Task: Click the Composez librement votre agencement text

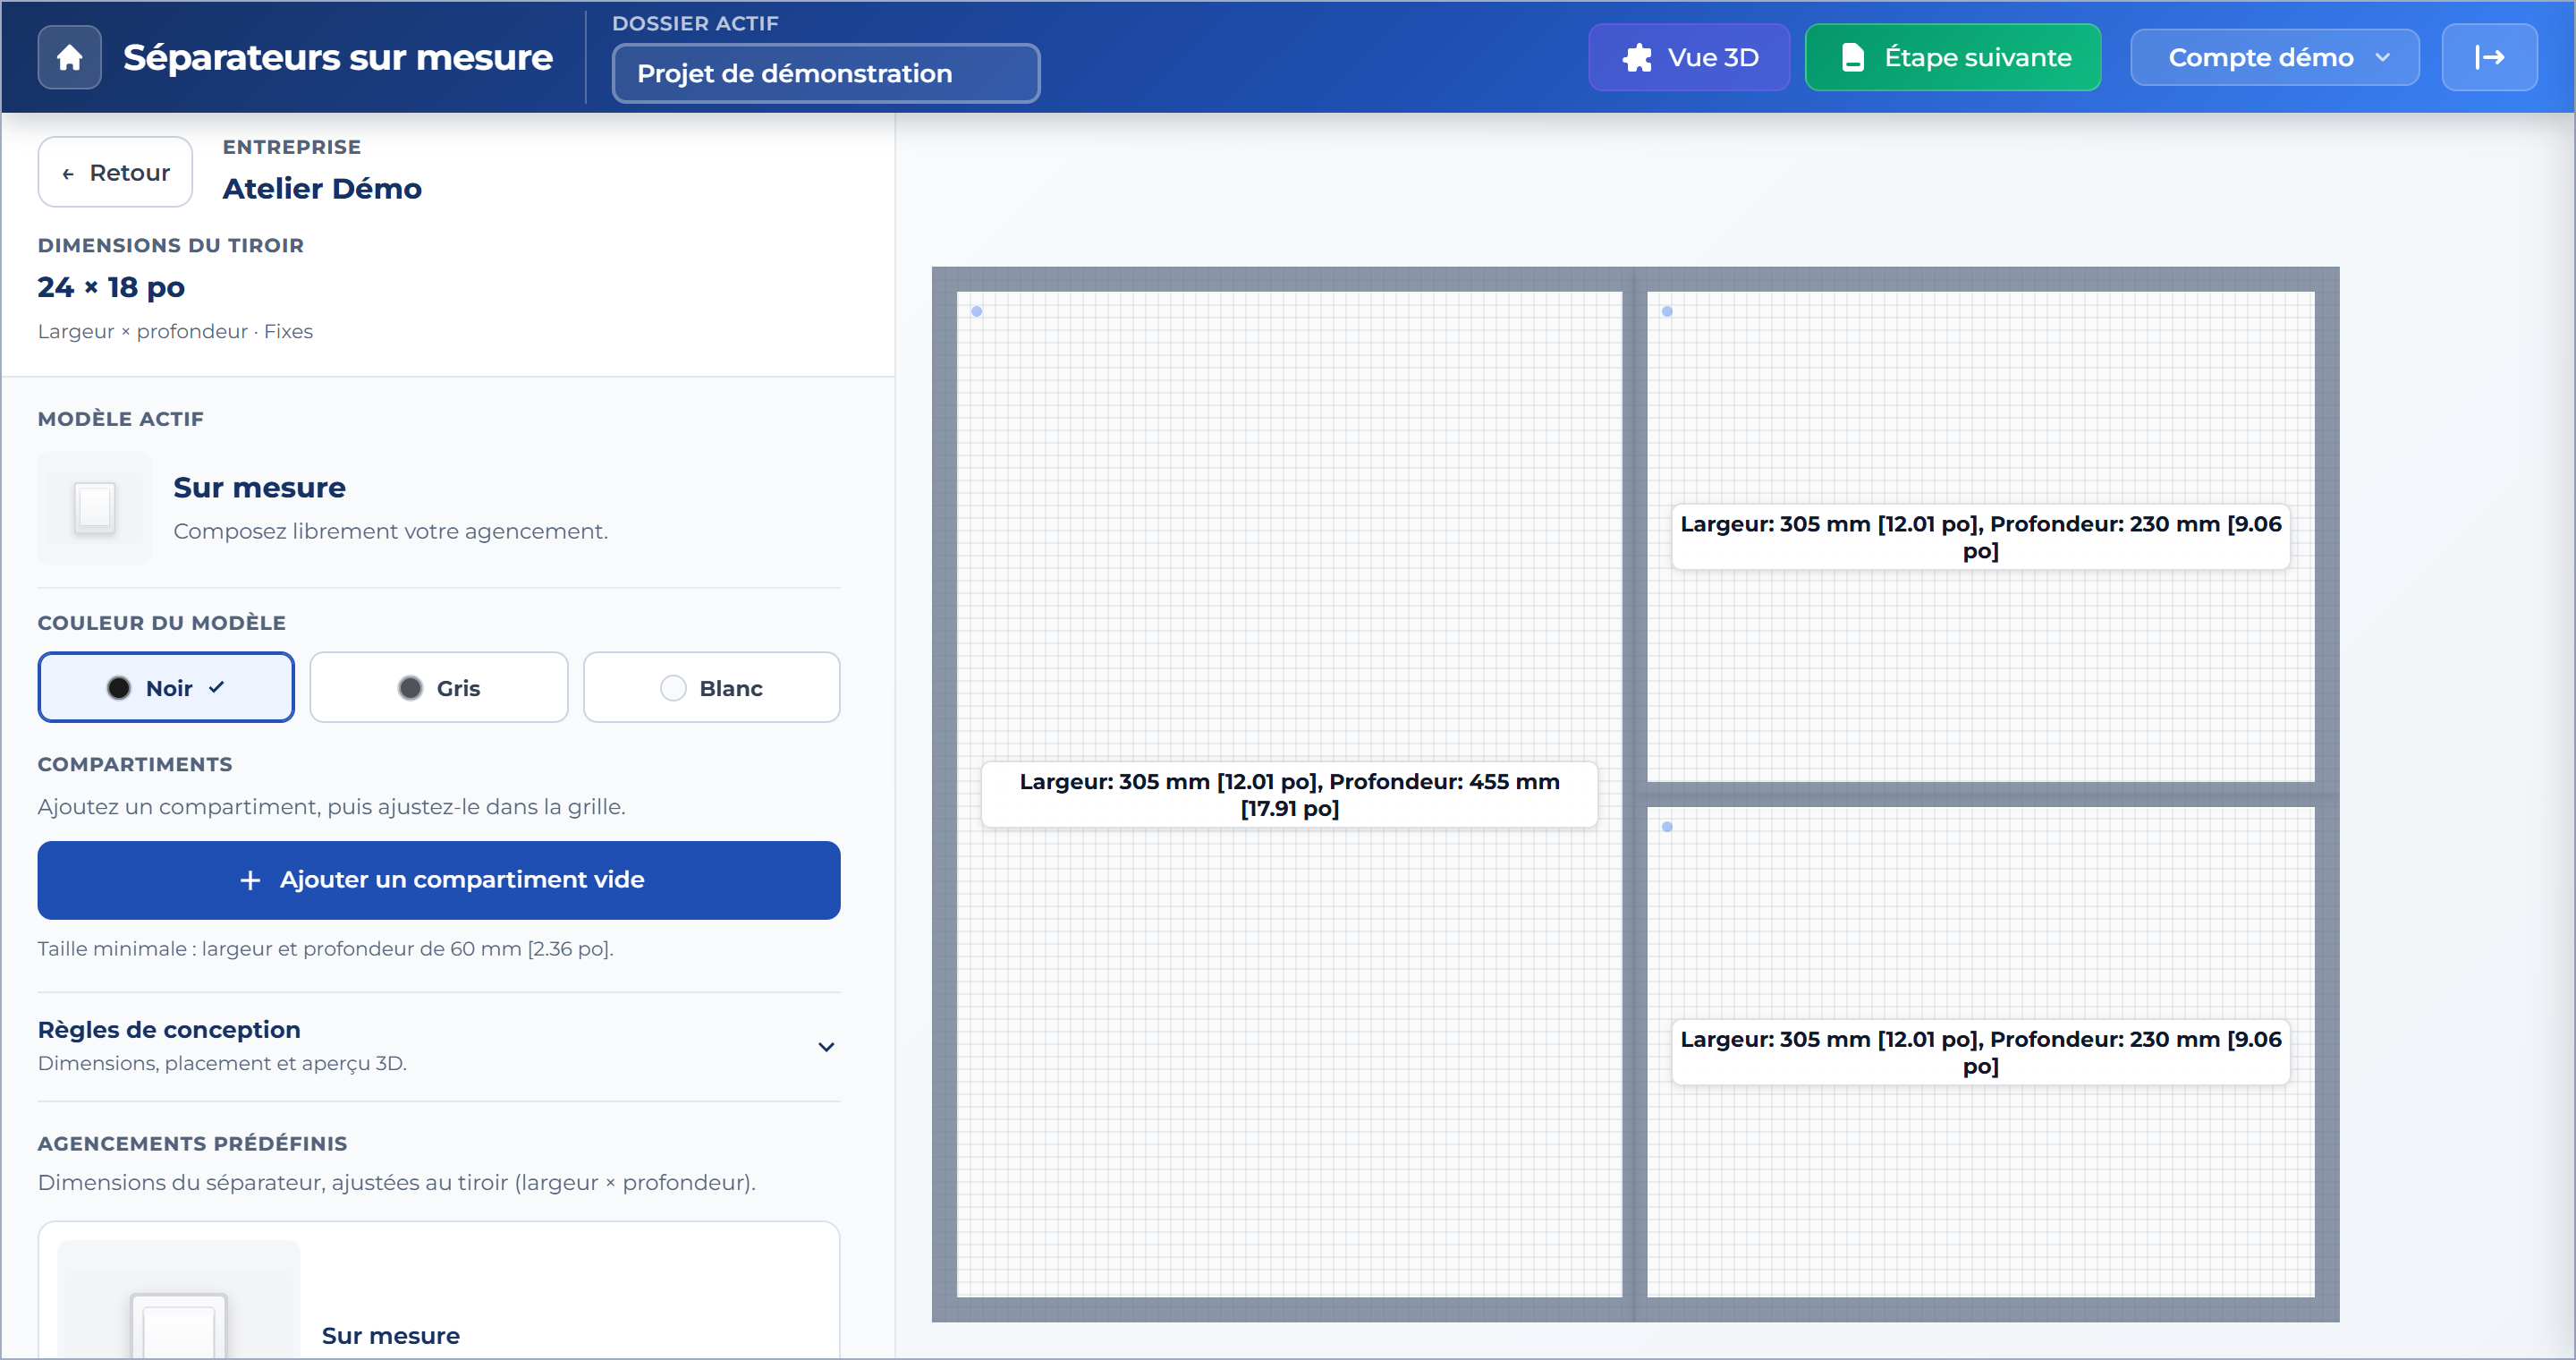Action: point(390,531)
